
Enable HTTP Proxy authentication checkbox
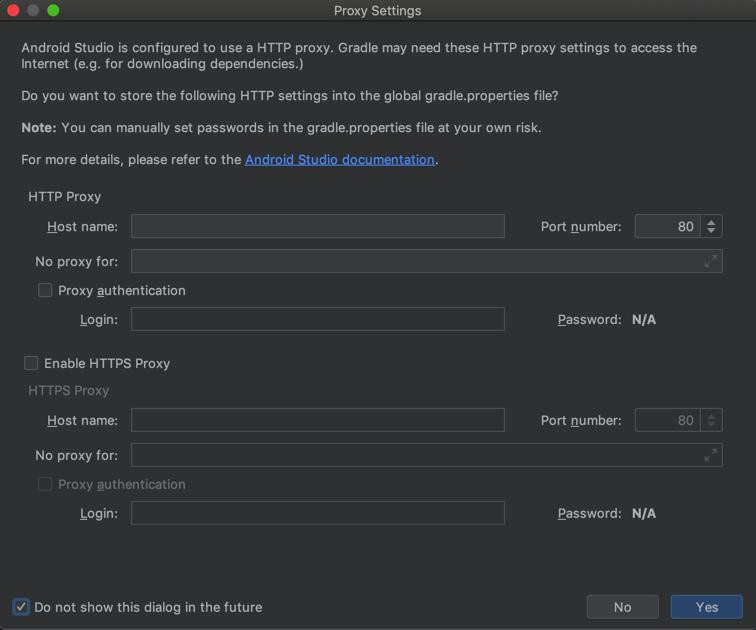45,290
